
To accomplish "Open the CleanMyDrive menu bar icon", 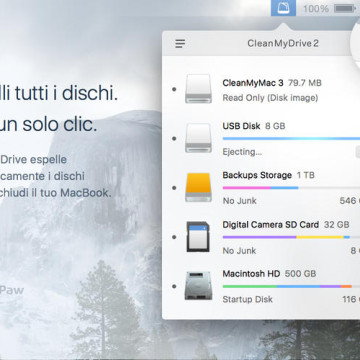I will [283, 8].
